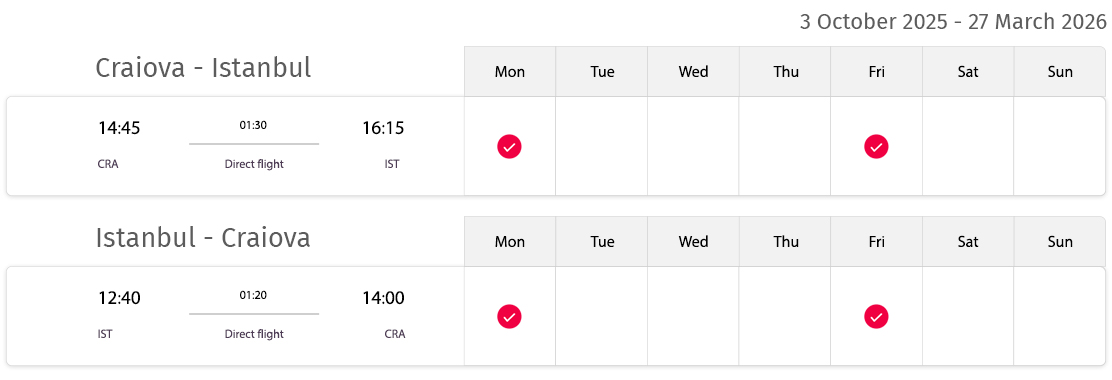Screen dimensions: 1112x380
Task: Select Sun header in Istanbul - Craiova table
Action: point(1060,242)
